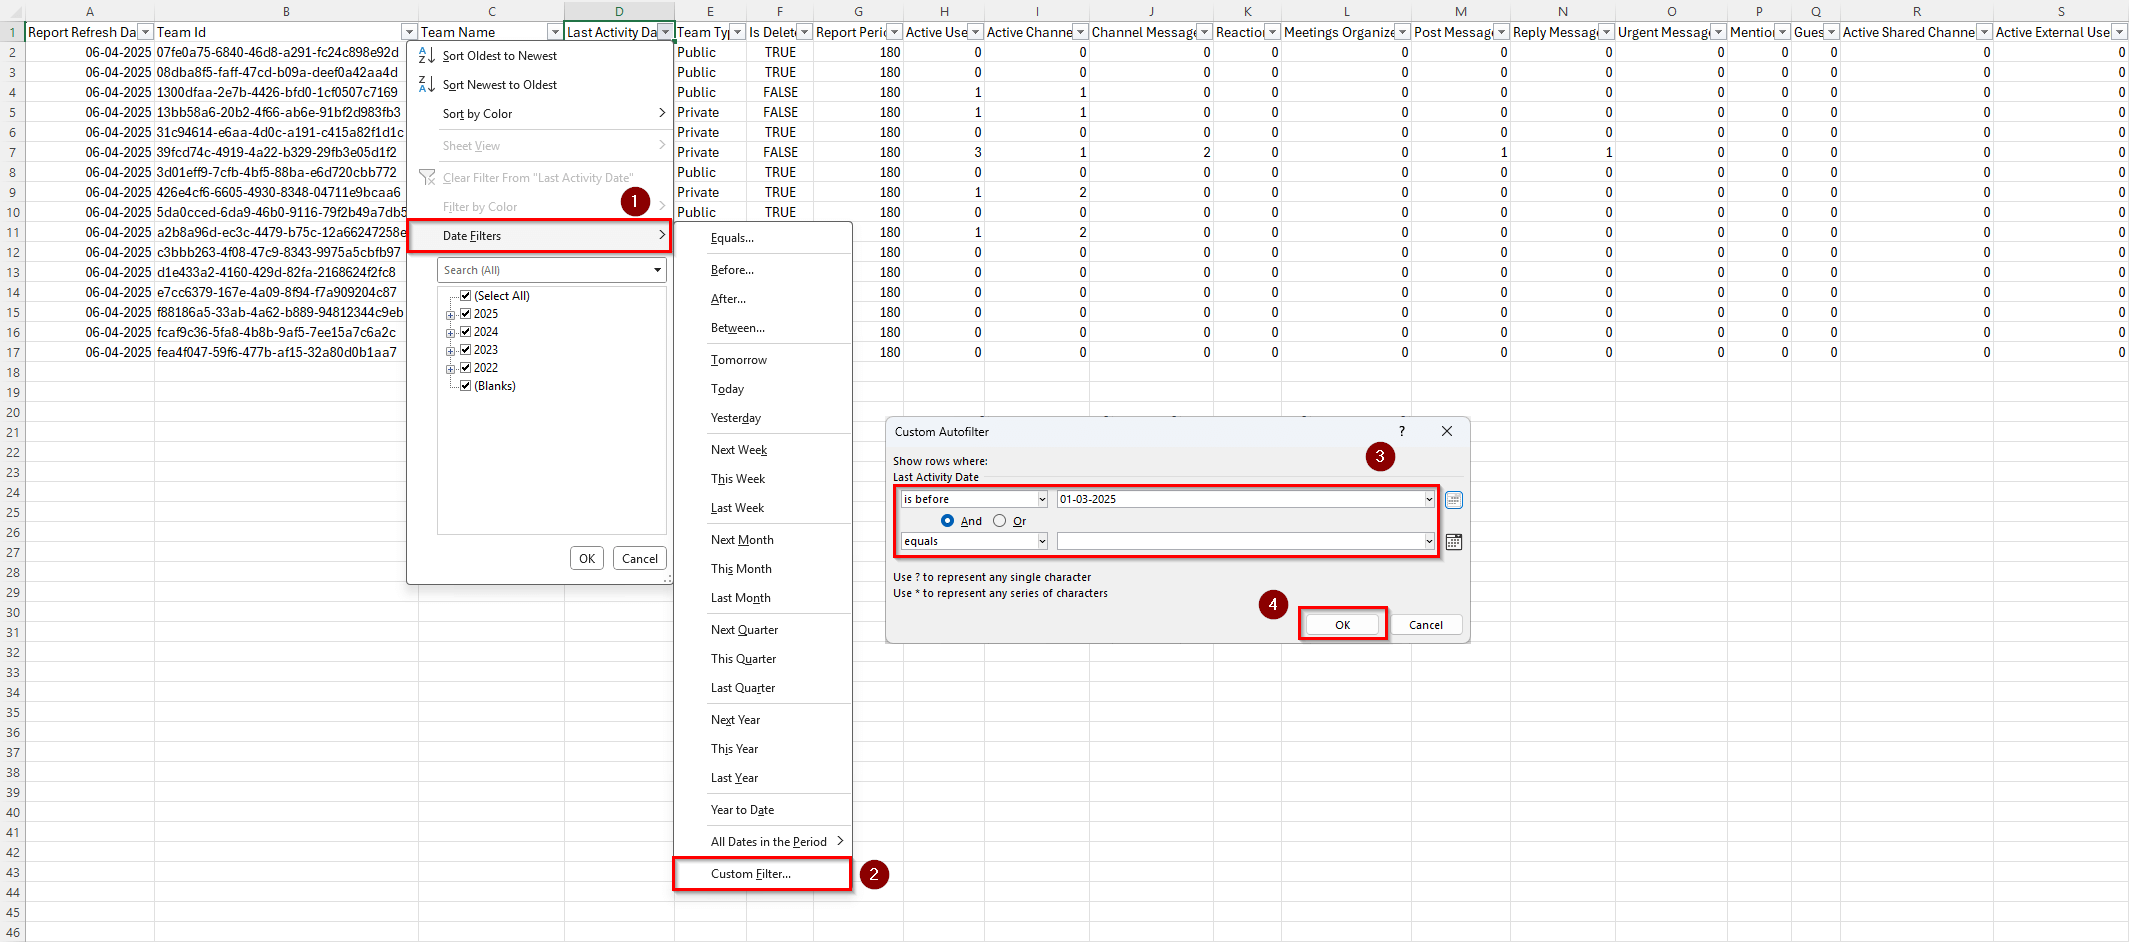Viewport: 2129px width, 942px height.
Task: Select the Or radio button
Action: pos(999,520)
